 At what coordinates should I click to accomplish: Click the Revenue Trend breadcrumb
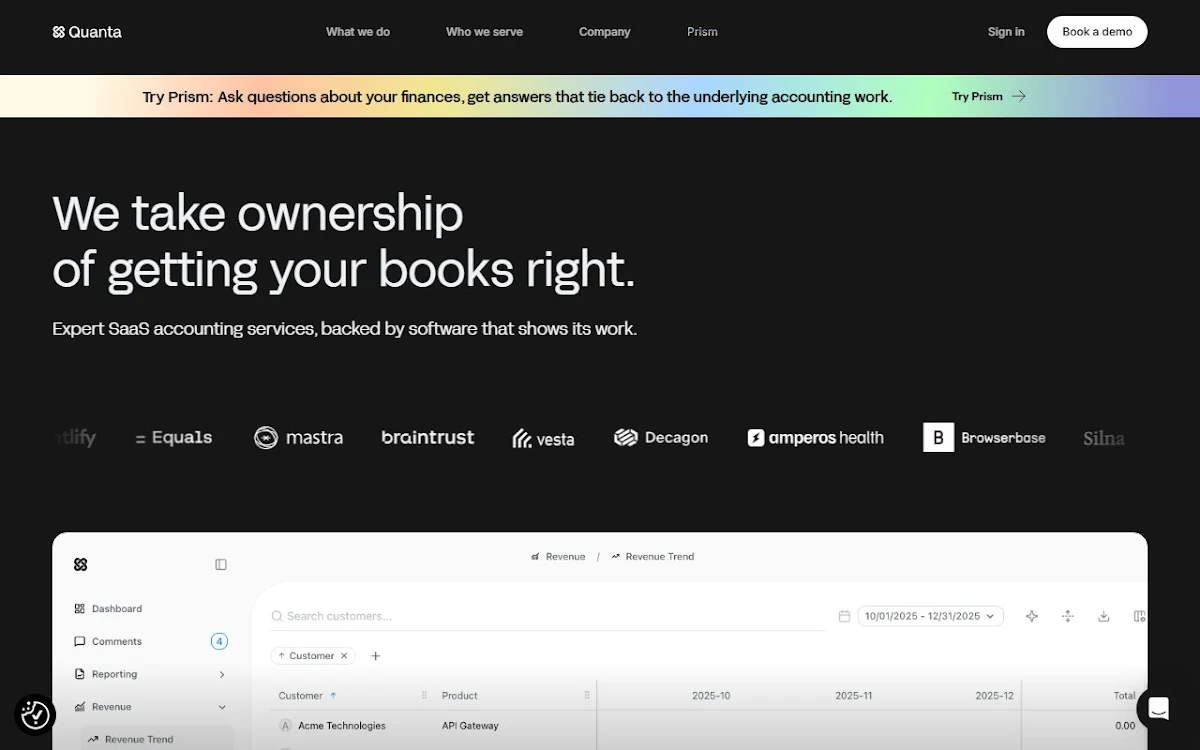click(652, 556)
